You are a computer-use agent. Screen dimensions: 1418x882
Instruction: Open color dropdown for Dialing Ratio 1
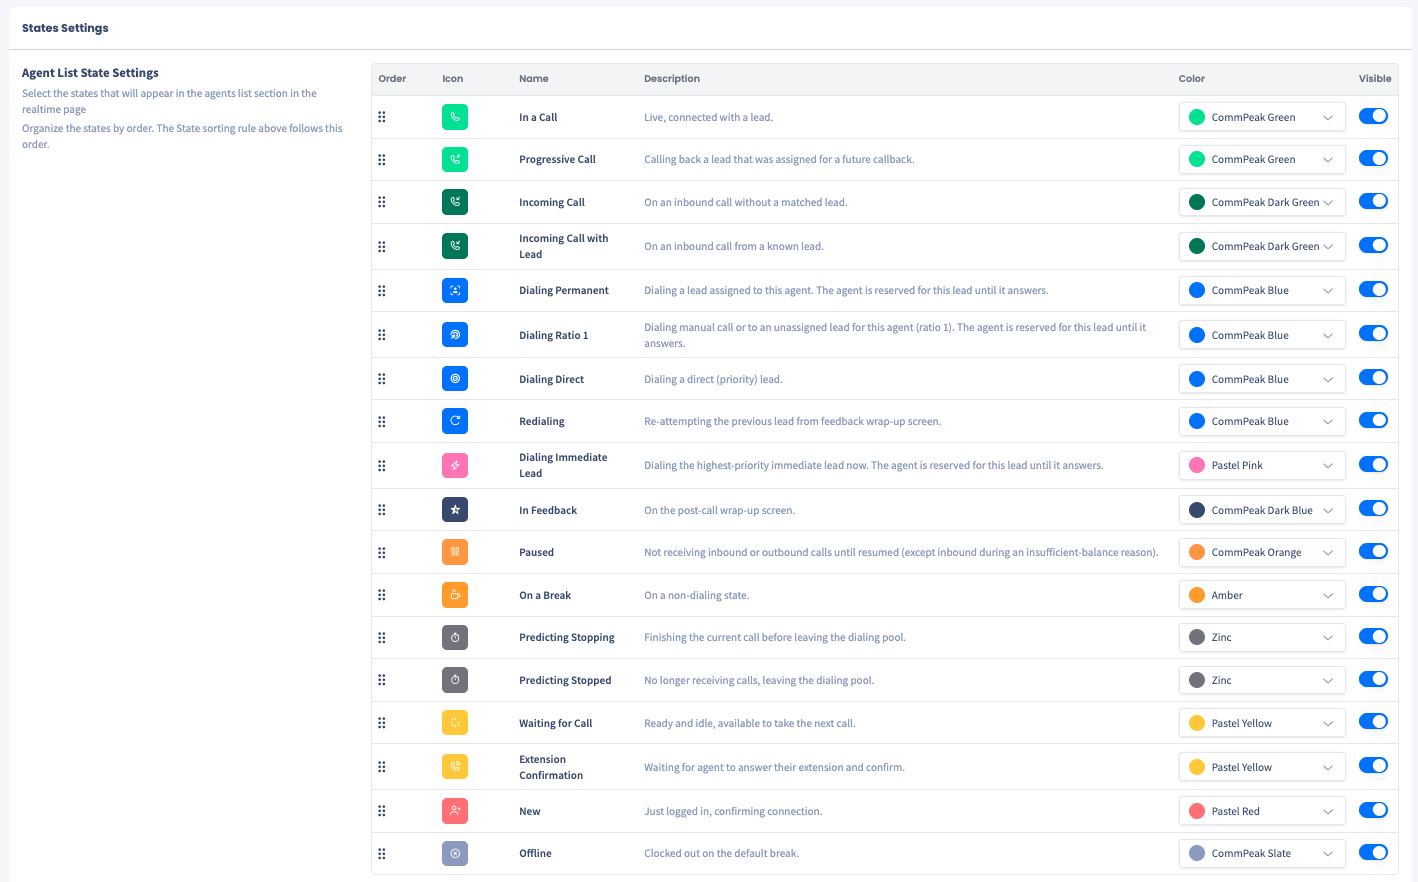click(x=1262, y=335)
